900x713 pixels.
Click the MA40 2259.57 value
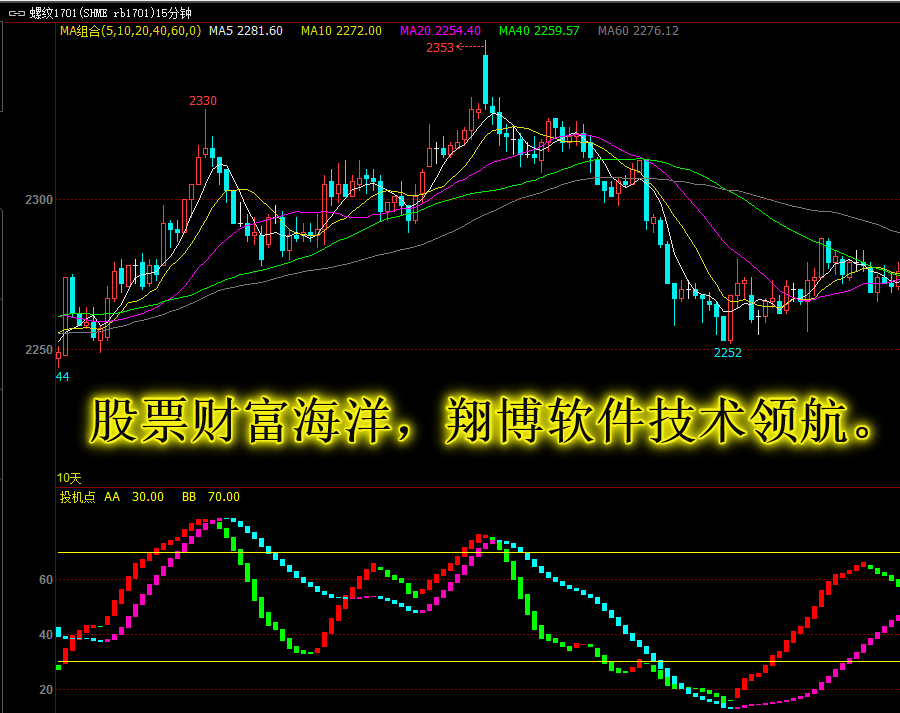tap(539, 31)
